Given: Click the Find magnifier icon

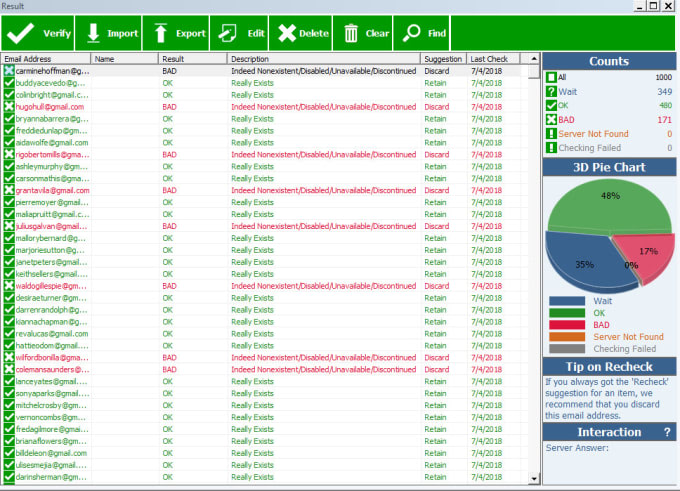Looking at the screenshot, I should coord(411,33).
